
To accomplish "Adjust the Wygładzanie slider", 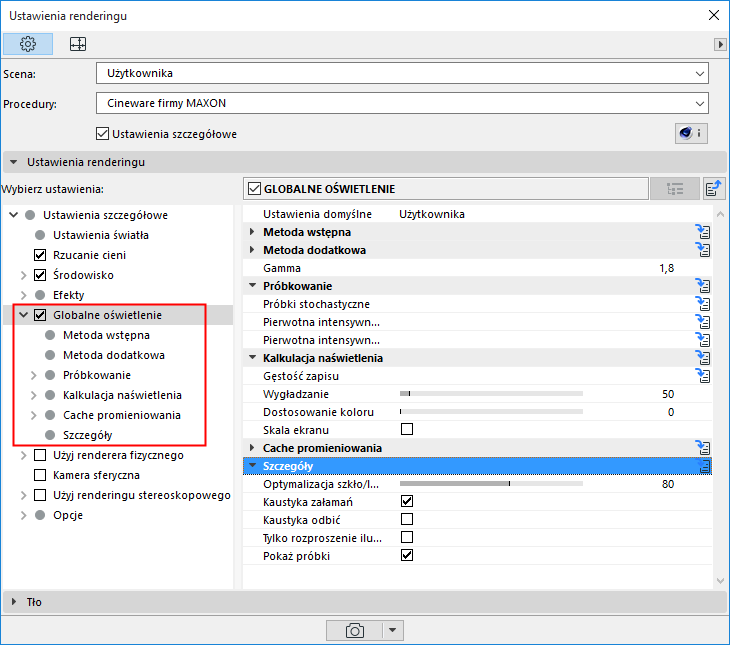I will pos(491,394).
